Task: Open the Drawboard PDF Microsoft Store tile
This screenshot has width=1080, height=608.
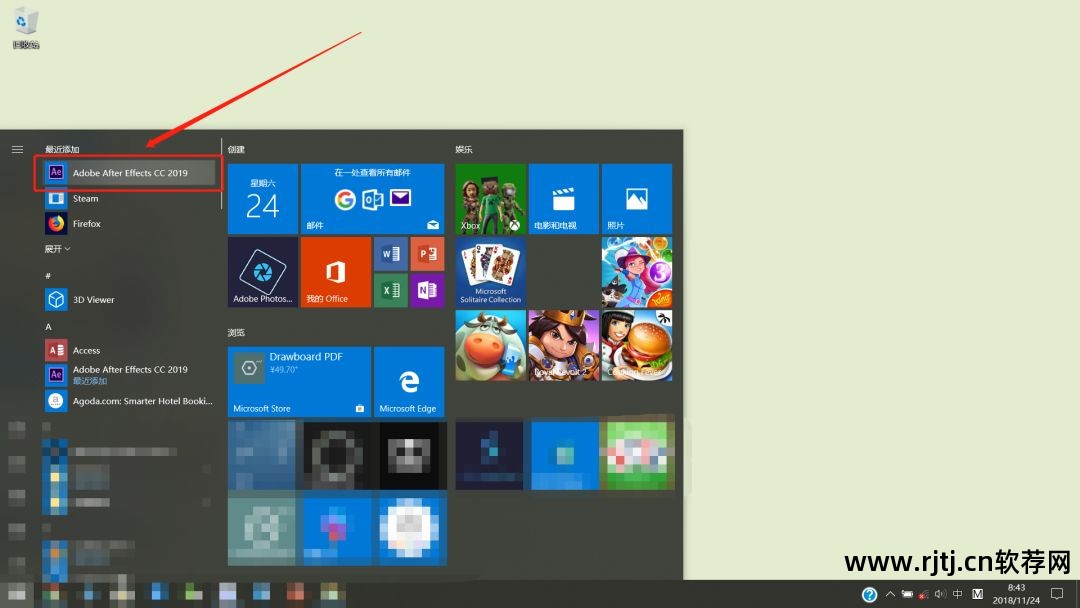Action: coord(299,381)
